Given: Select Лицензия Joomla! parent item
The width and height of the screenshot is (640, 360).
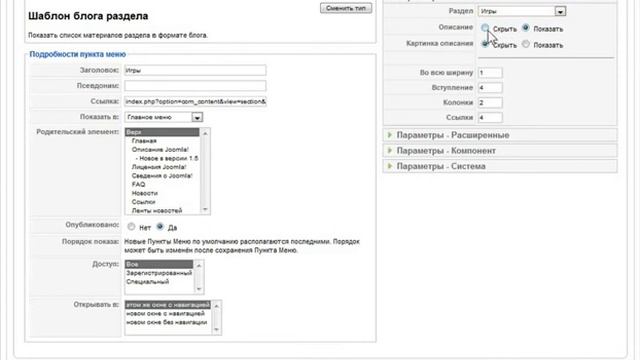Looking at the screenshot, I should pos(162,167).
